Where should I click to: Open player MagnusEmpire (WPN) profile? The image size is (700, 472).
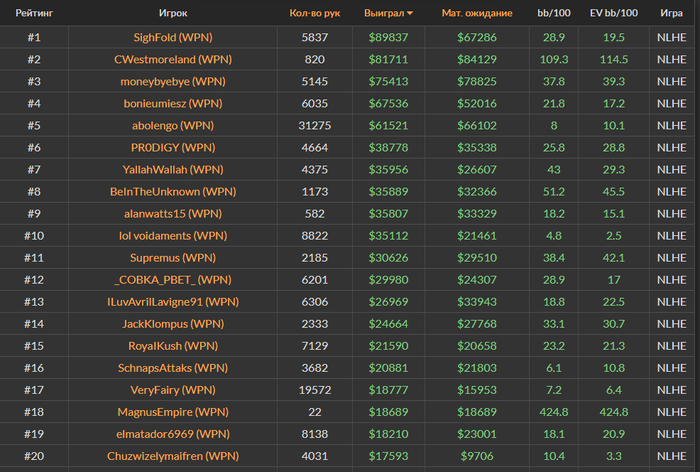pos(173,412)
